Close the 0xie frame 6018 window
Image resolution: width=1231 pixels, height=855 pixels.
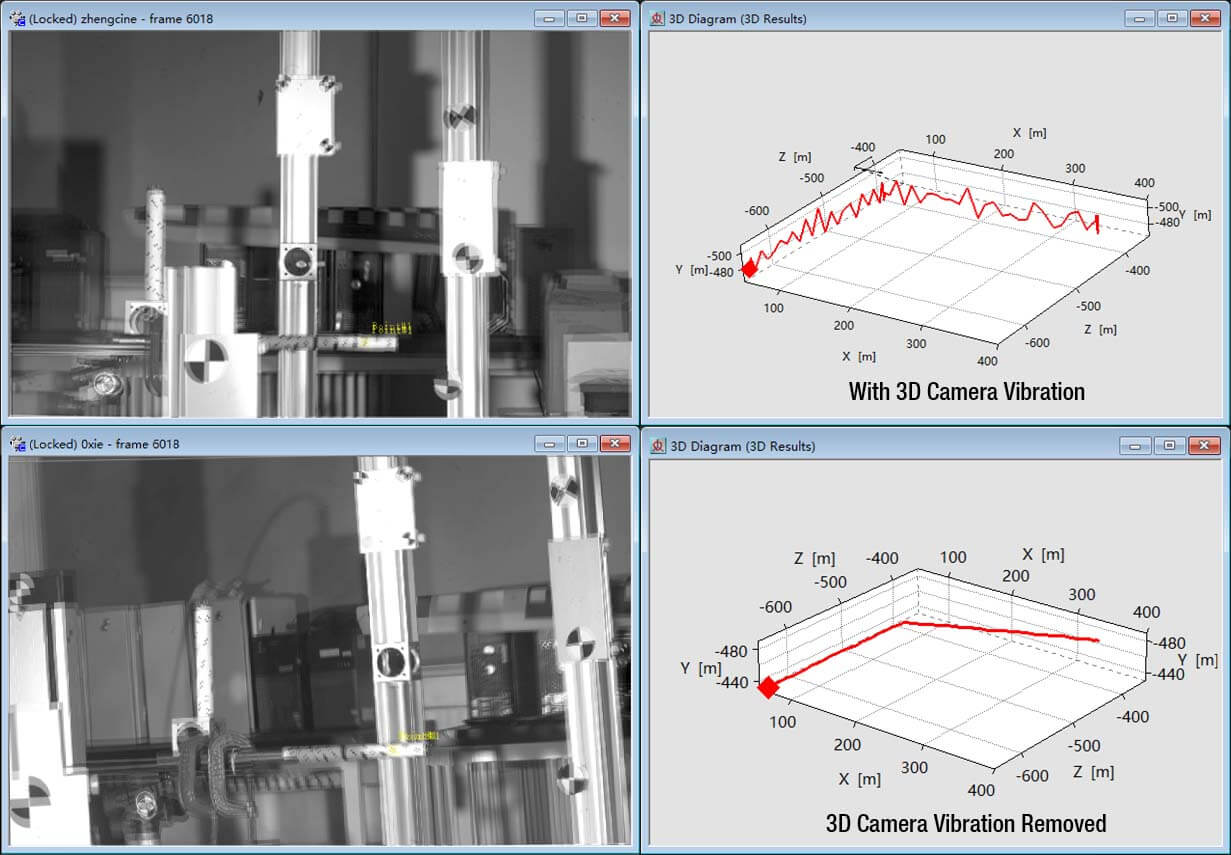[614, 443]
